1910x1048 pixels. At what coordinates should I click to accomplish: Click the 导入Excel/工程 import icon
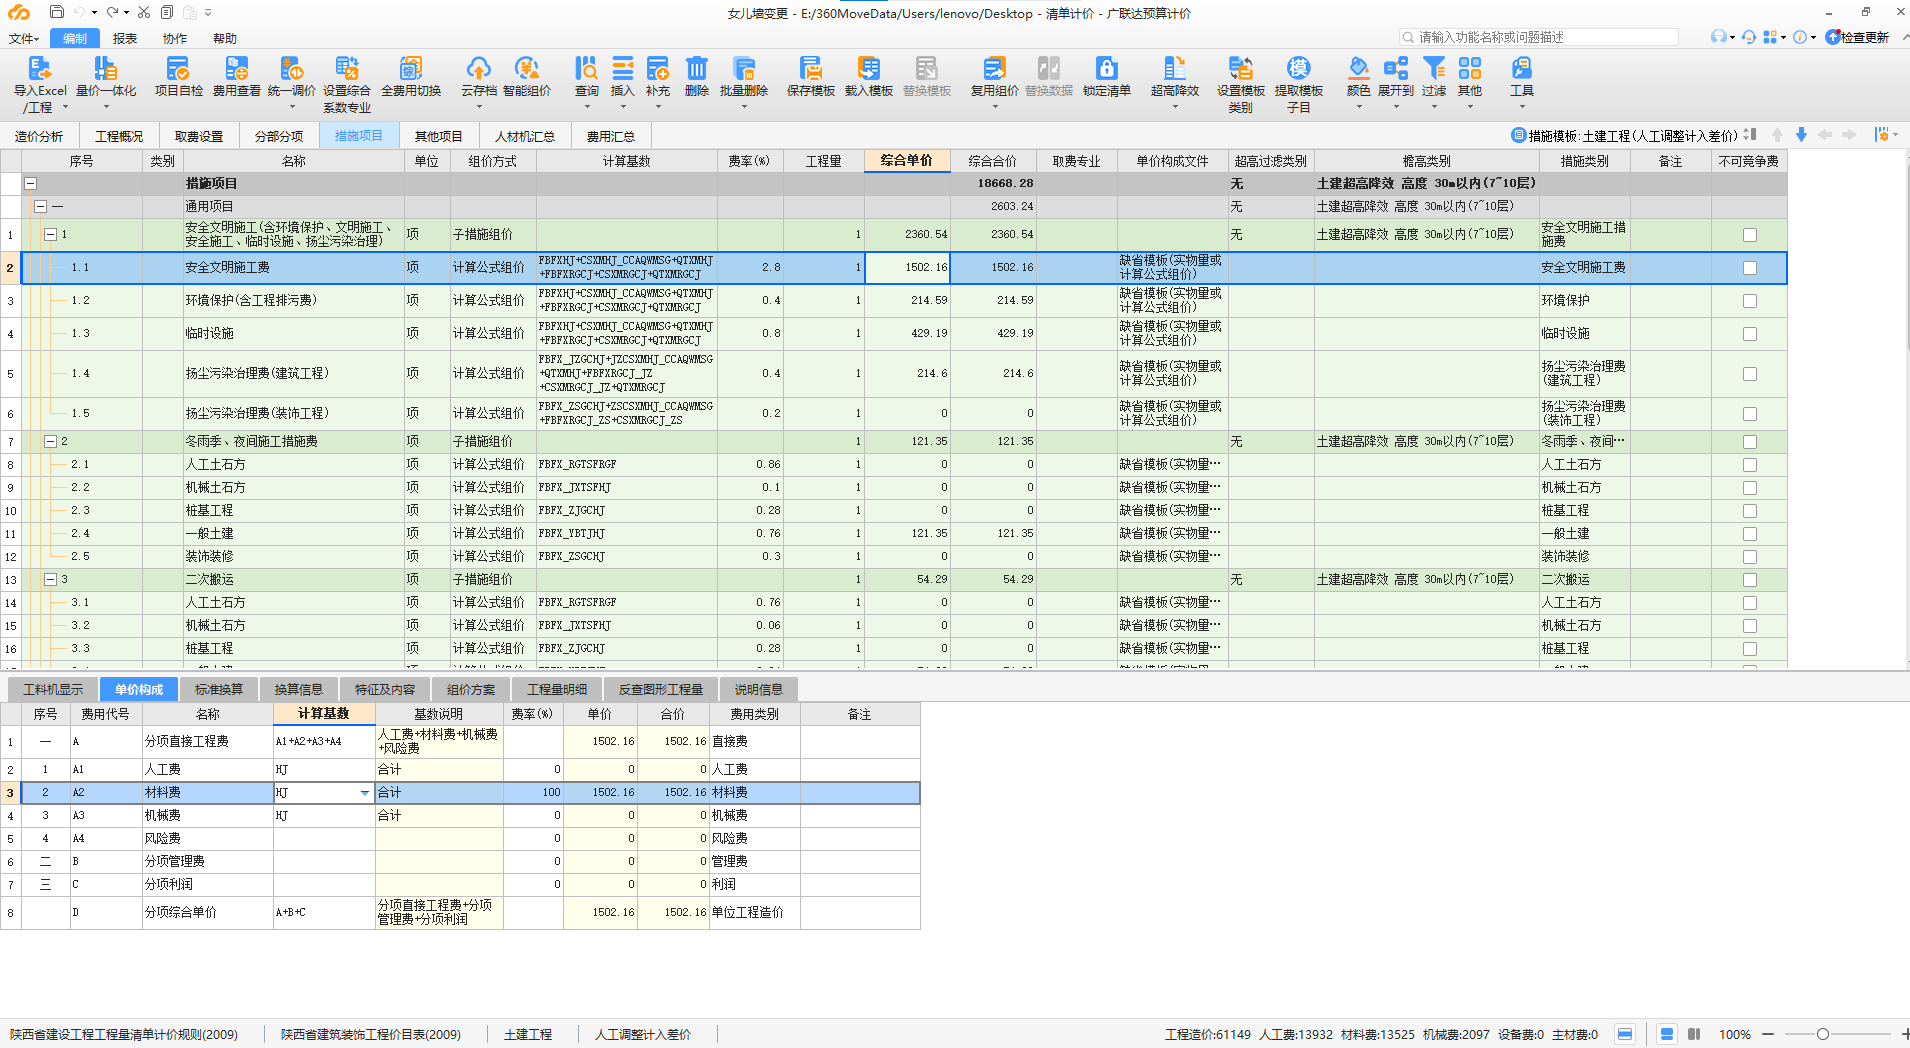[39, 68]
